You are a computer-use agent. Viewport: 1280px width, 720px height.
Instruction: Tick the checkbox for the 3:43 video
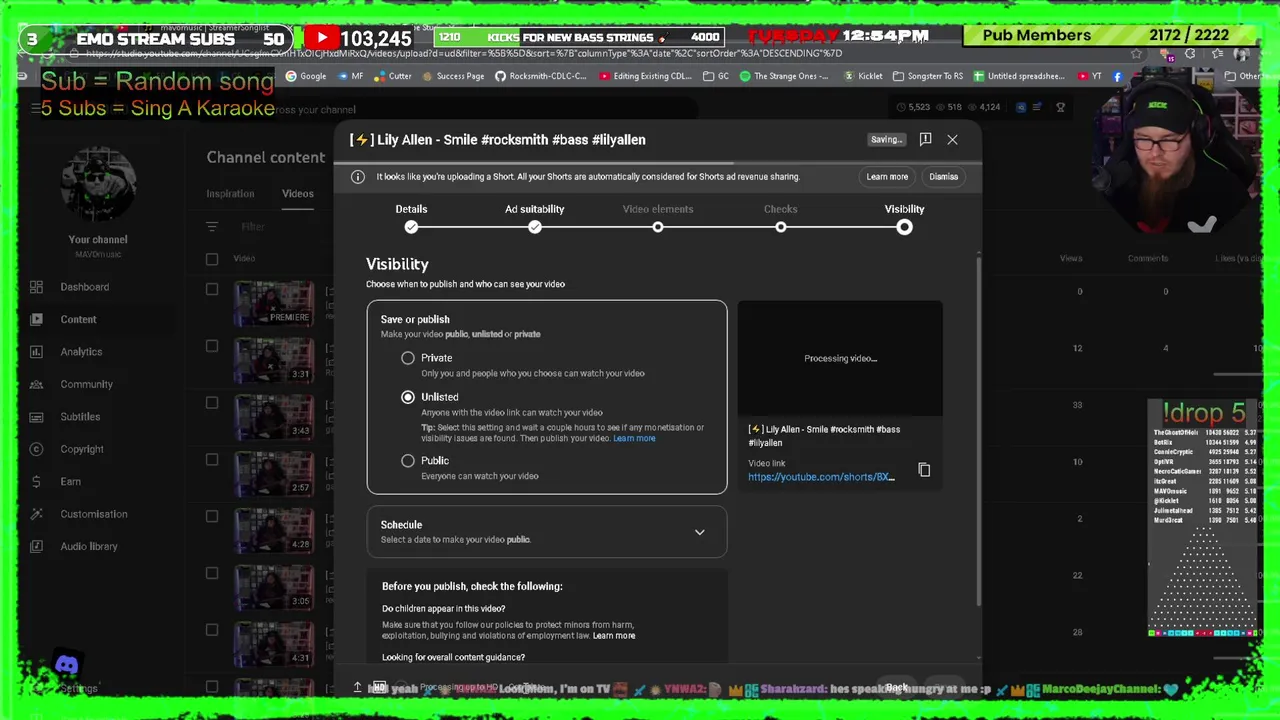(212, 403)
